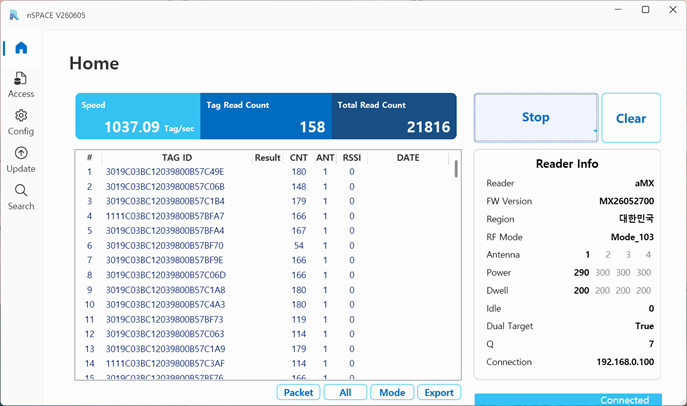This screenshot has height=406, width=687.
Task: Click the Packet button
Action: click(298, 392)
